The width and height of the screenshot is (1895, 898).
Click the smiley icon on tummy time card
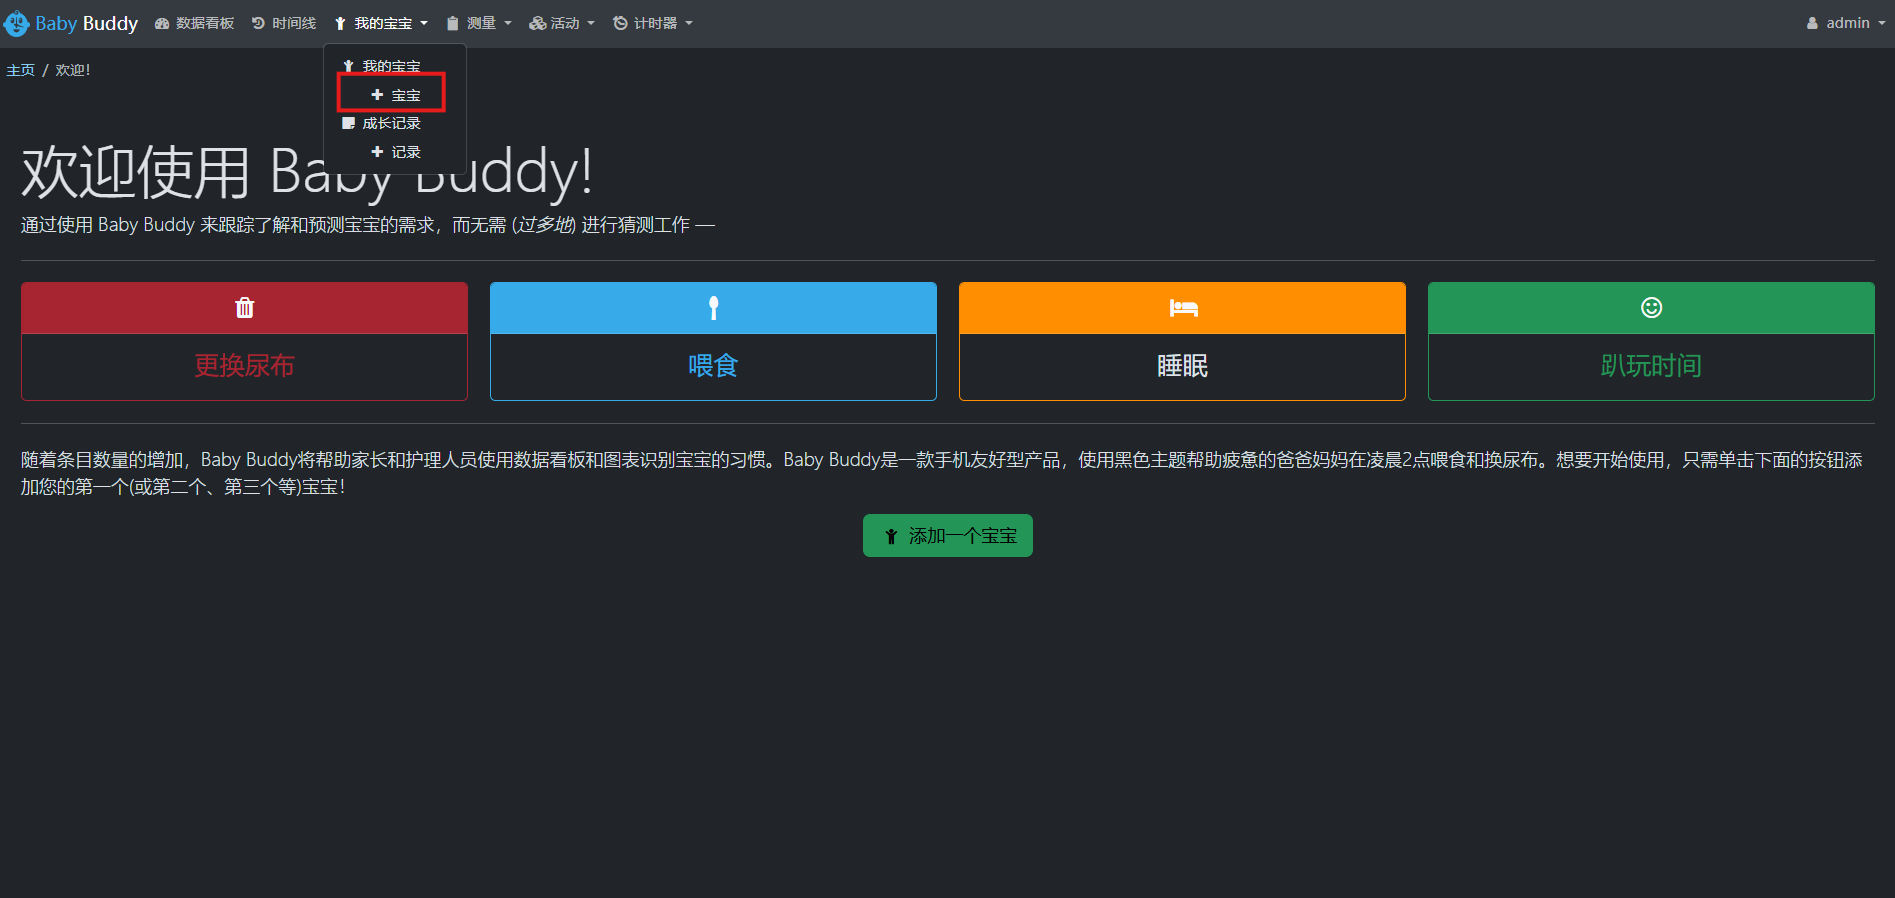[x=1651, y=308]
